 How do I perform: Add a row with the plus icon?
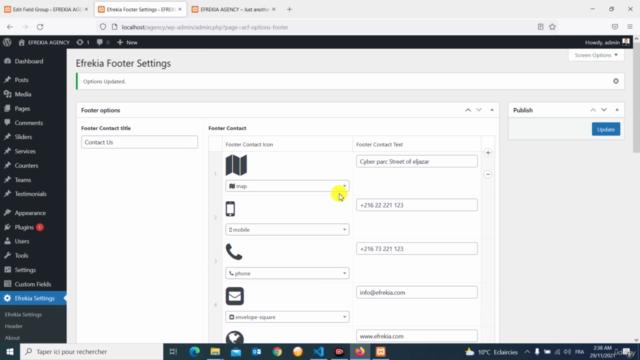(488, 153)
